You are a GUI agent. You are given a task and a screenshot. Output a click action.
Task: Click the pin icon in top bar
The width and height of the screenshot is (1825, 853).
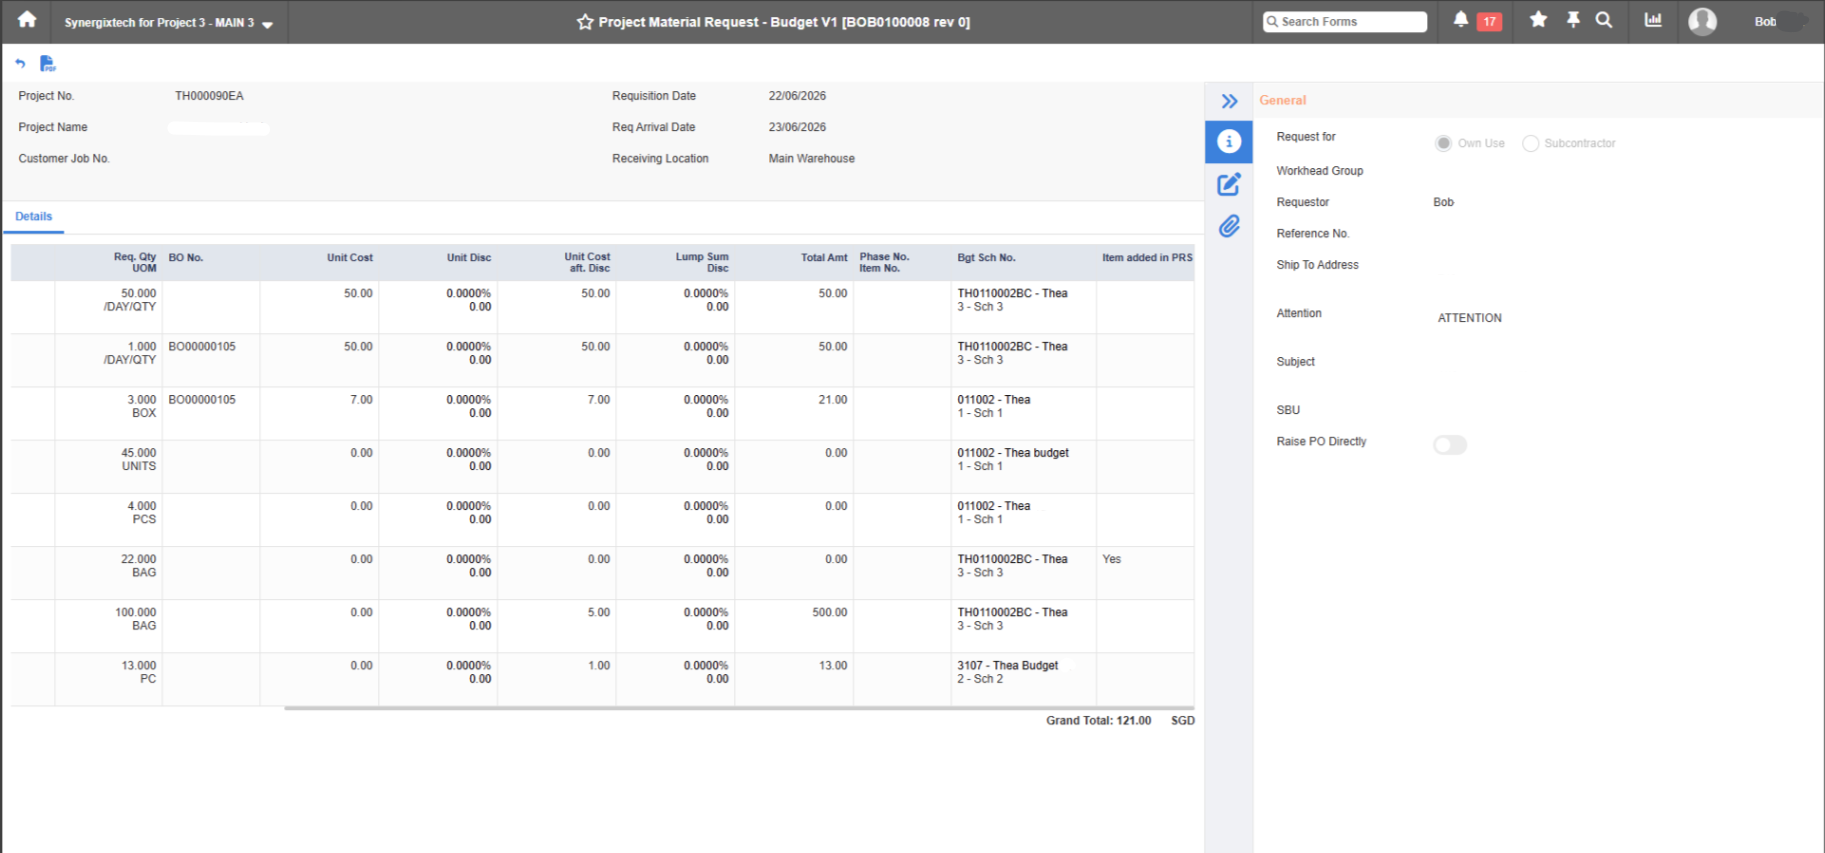1573,20
